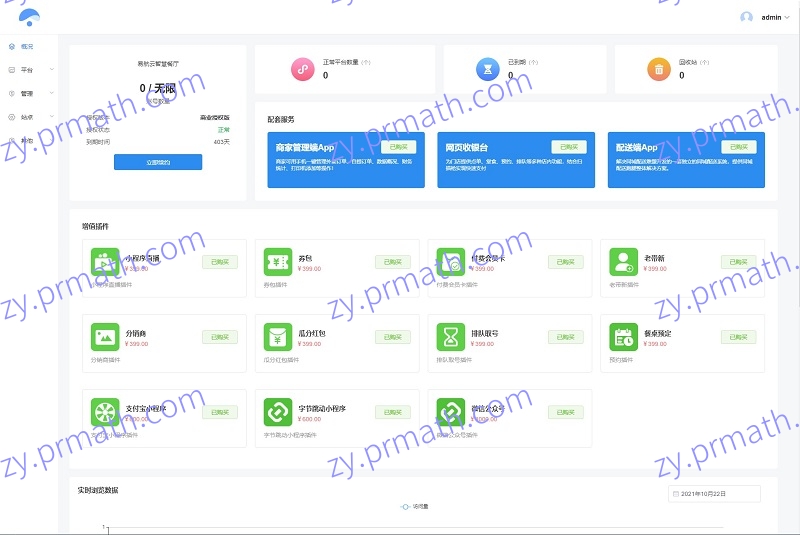
Task: Click the 平台 sidebar icon
Action: 12,70
